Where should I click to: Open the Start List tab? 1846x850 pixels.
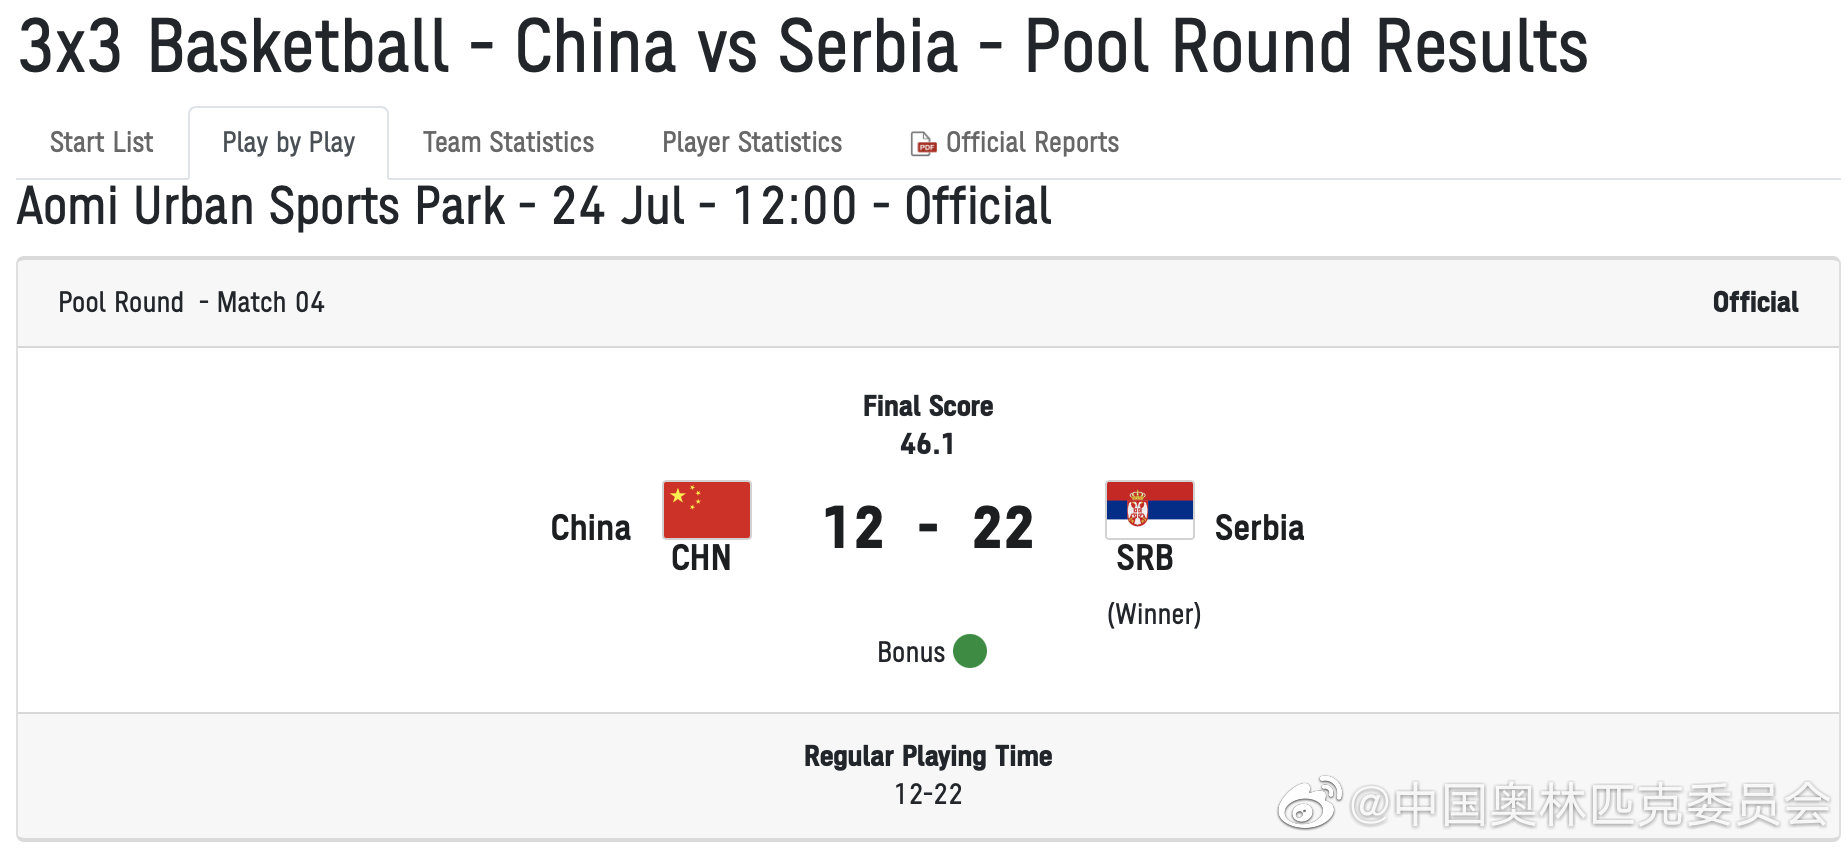click(101, 142)
